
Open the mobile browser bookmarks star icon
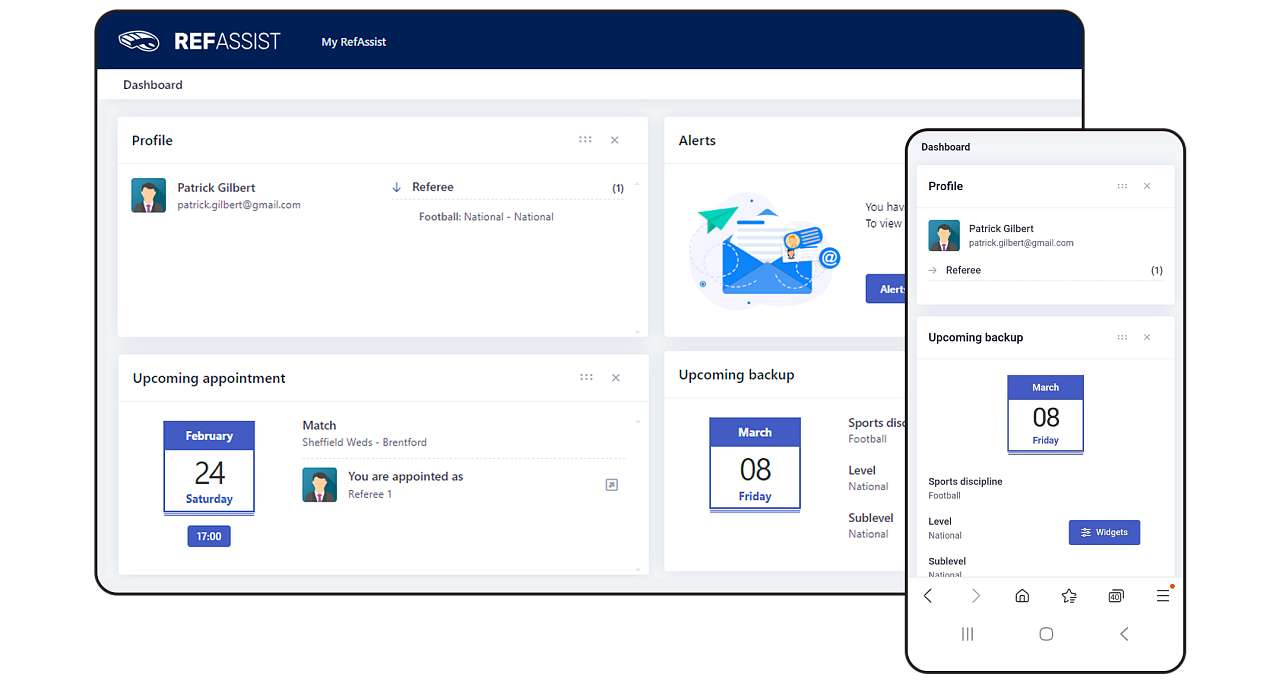pyautogui.click(x=1069, y=596)
